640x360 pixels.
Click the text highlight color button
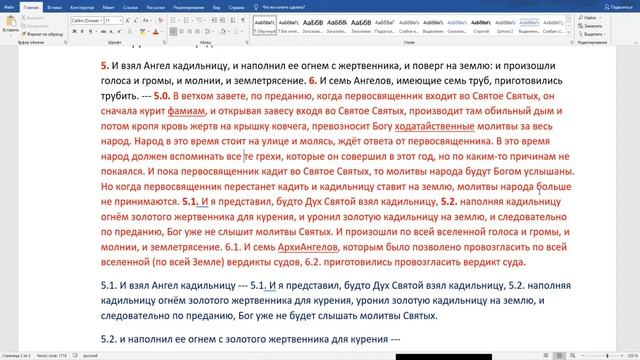(x=142, y=31)
